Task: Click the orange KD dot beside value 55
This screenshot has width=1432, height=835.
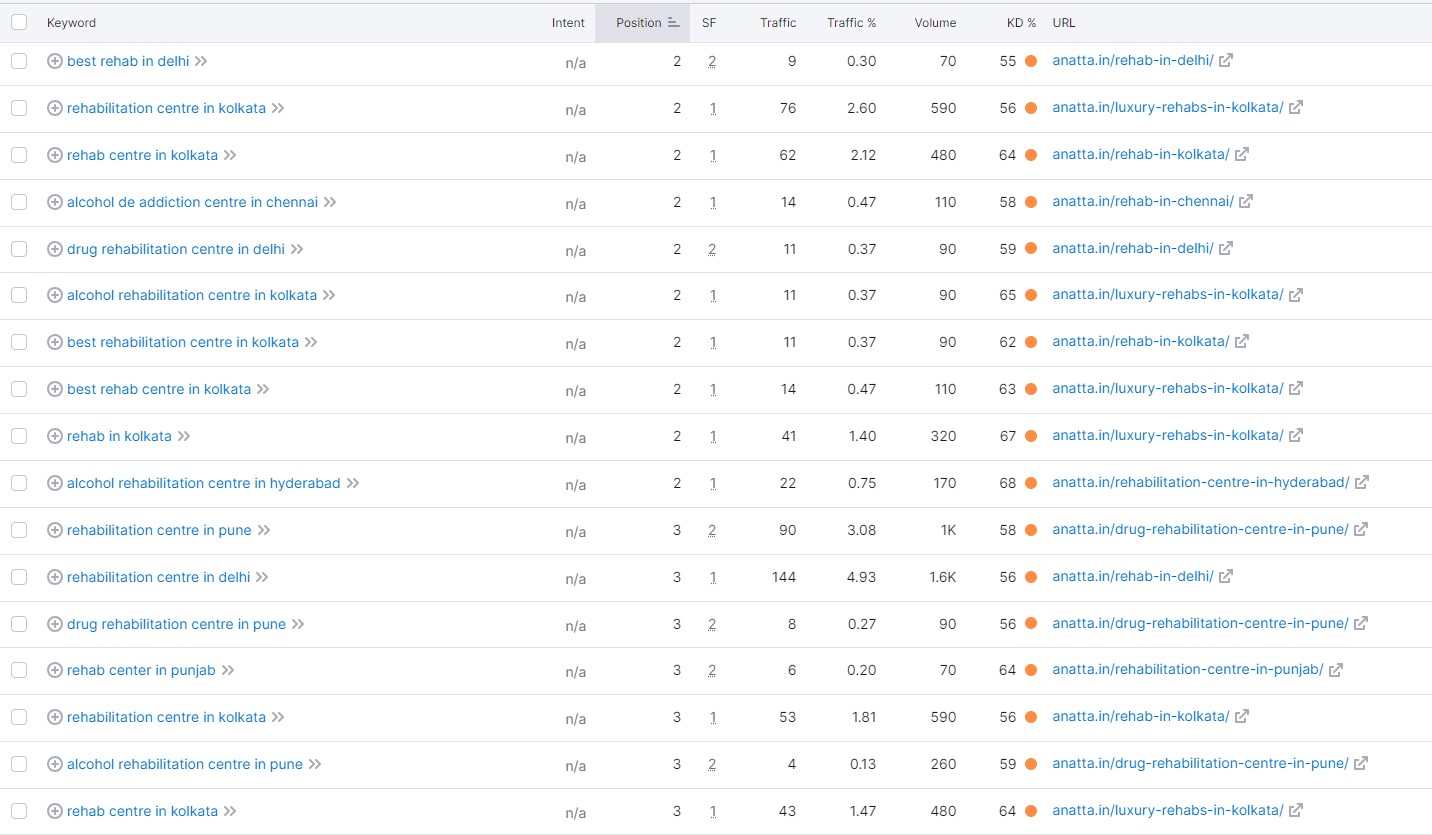Action: (x=1031, y=61)
